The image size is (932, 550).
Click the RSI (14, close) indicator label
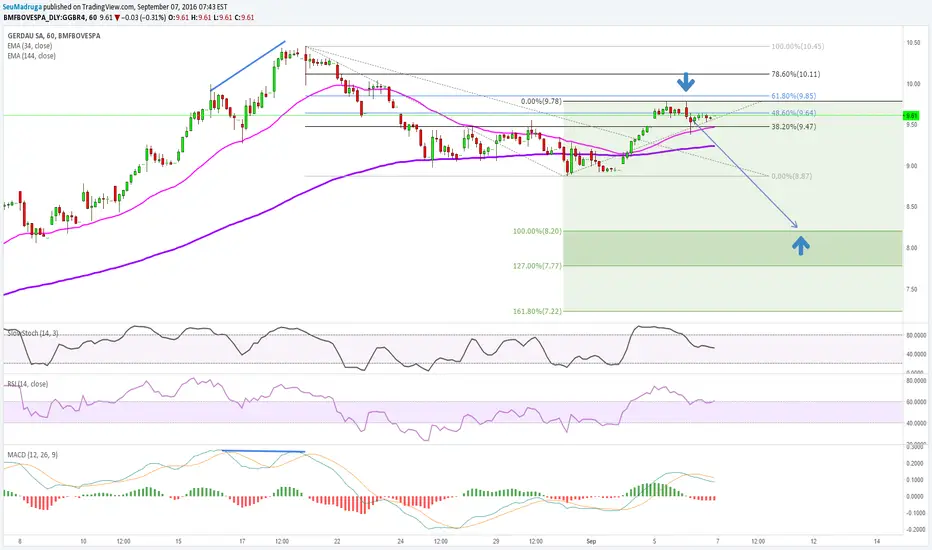(28, 384)
